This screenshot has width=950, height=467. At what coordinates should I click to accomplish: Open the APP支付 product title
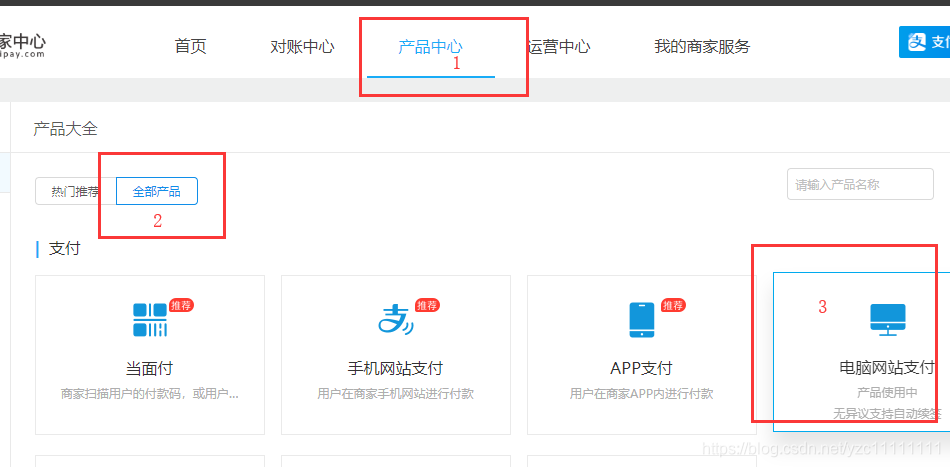point(642,368)
